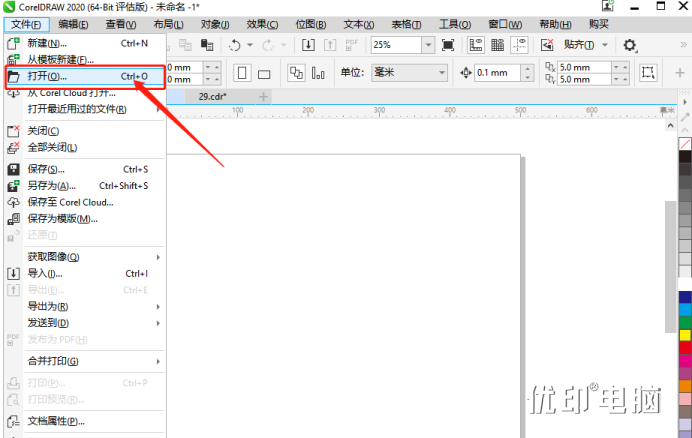Click the options gear icon
Screen dimensions: 692x438
click(x=630, y=45)
